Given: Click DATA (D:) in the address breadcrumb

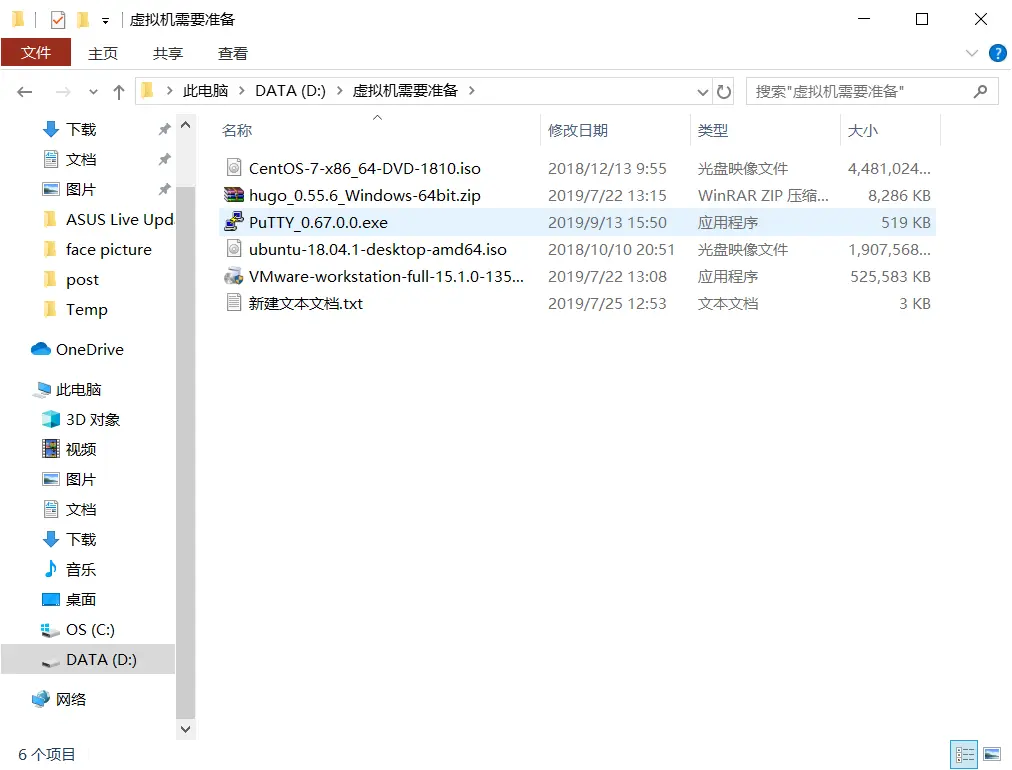Looking at the screenshot, I should tap(290, 90).
